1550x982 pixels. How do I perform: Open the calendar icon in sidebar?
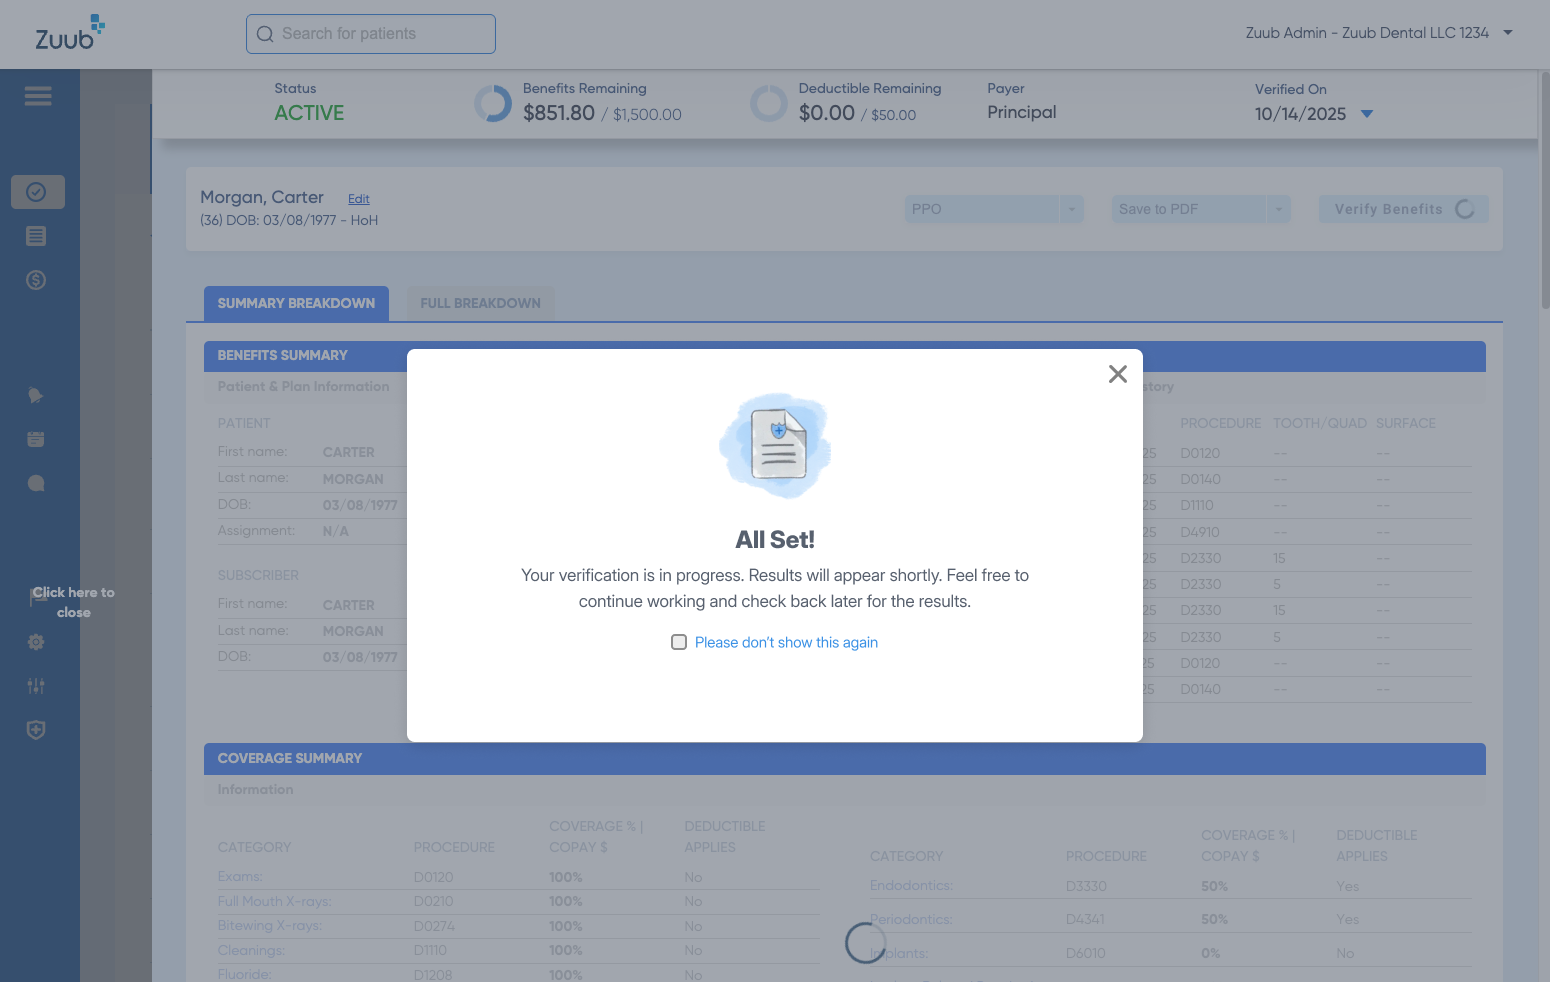pyautogui.click(x=36, y=440)
